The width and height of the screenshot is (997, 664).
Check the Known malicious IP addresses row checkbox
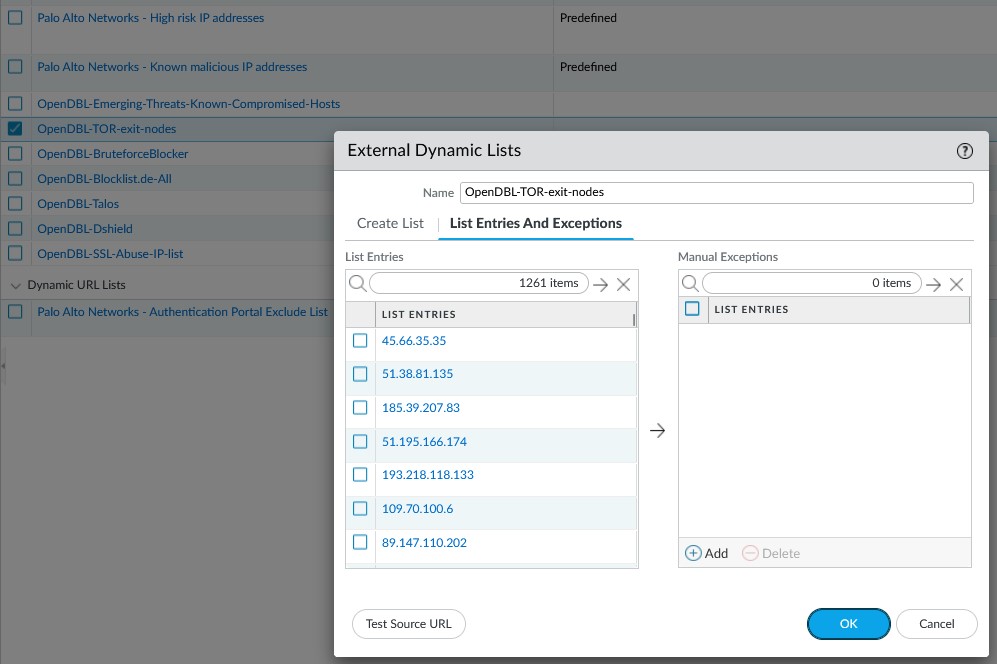15,67
